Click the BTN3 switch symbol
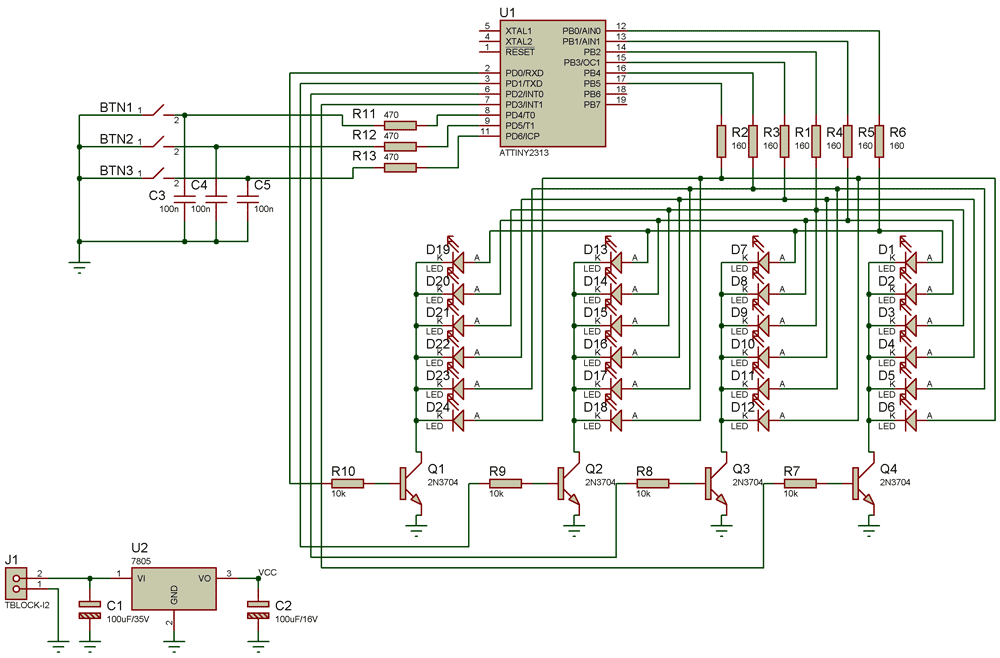Viewport: 1000px width, 658px height. point(158,174)
